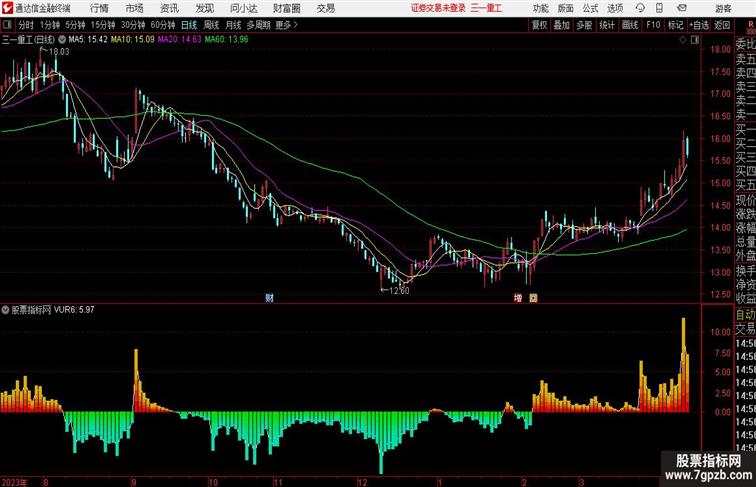Screen dimensions: 756x487
Task: Click the 复权 adjustment button
Action: click(540, 25)
